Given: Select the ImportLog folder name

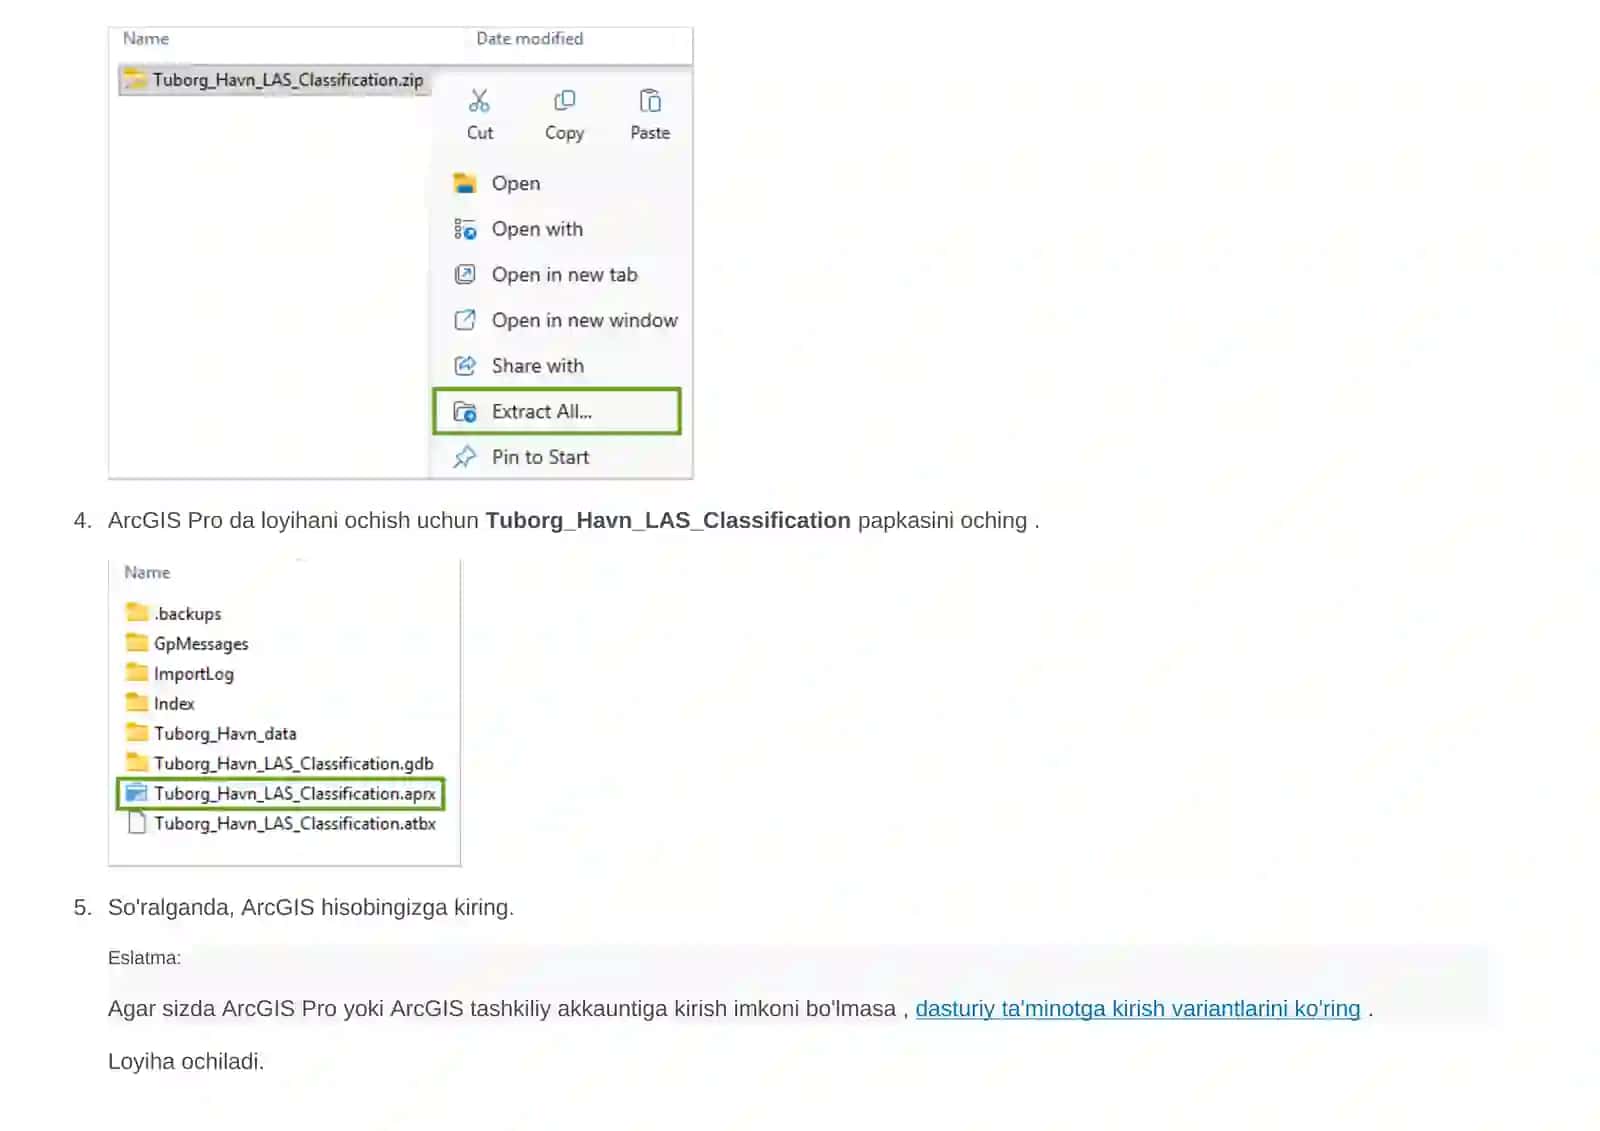Looking at the screenshot, I should tap(194, 673).
